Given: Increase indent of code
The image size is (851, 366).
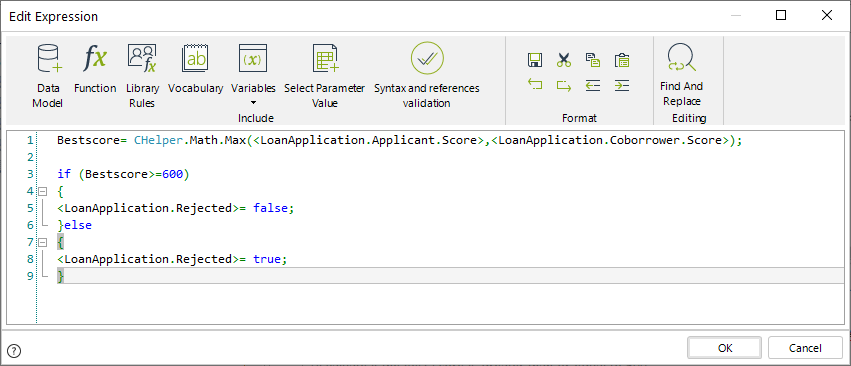Looking at the screenshot, I should 621,85.
